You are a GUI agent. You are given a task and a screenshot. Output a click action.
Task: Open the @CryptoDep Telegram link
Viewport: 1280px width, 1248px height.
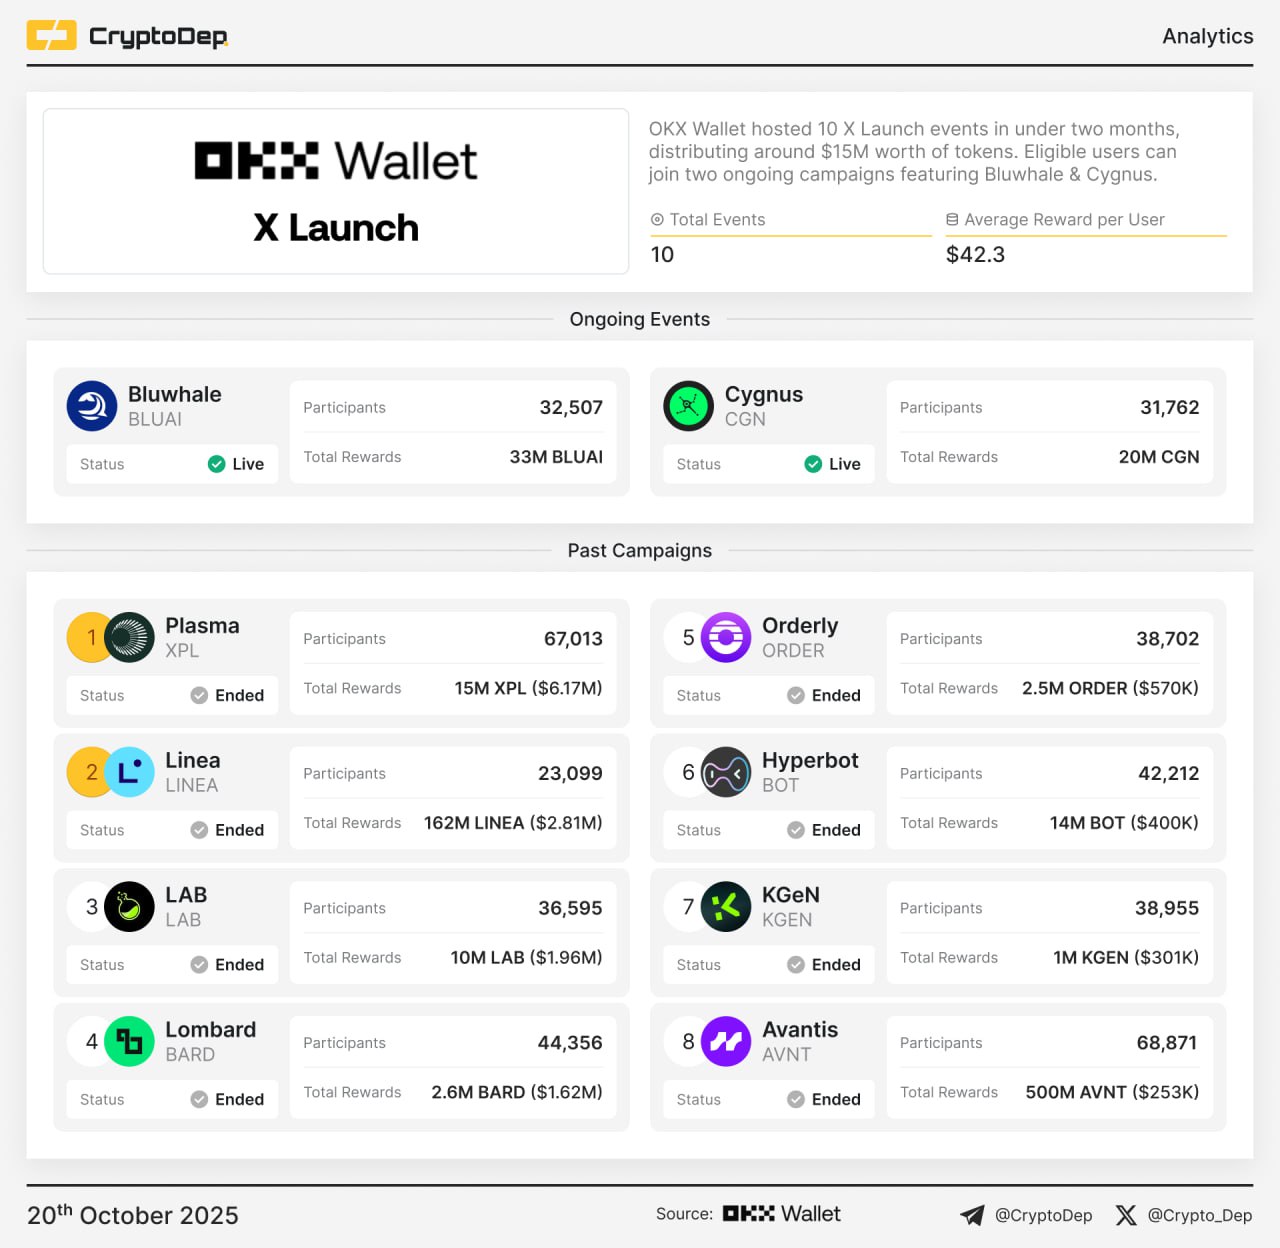coord(1027,1215)
